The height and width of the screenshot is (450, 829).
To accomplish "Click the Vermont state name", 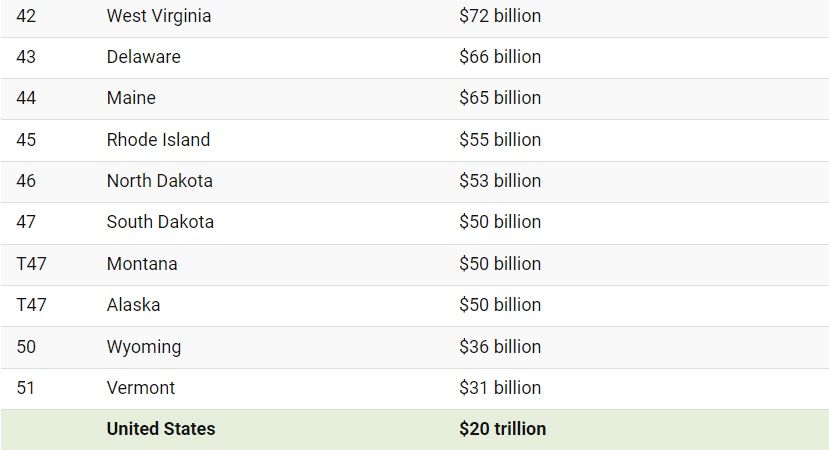I will point(141,388).
